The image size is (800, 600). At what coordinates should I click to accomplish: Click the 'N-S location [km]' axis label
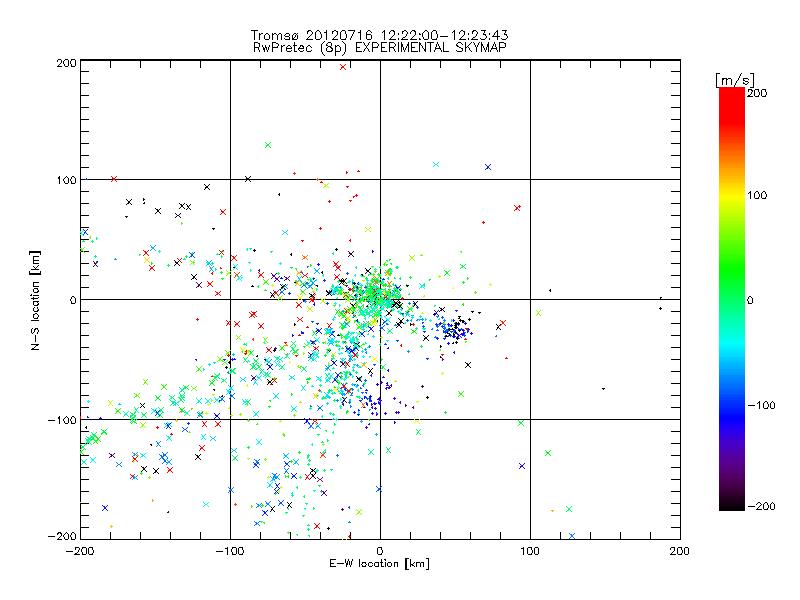35,300
